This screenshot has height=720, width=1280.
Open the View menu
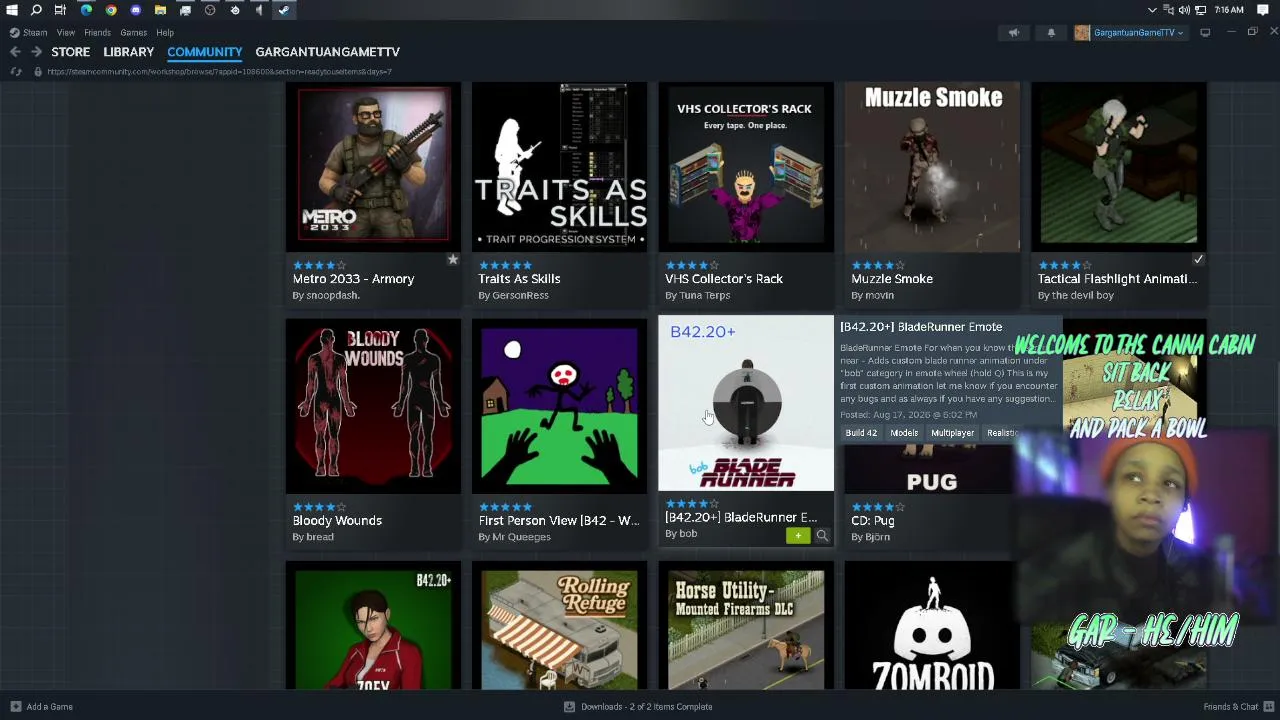pos(66,33)
